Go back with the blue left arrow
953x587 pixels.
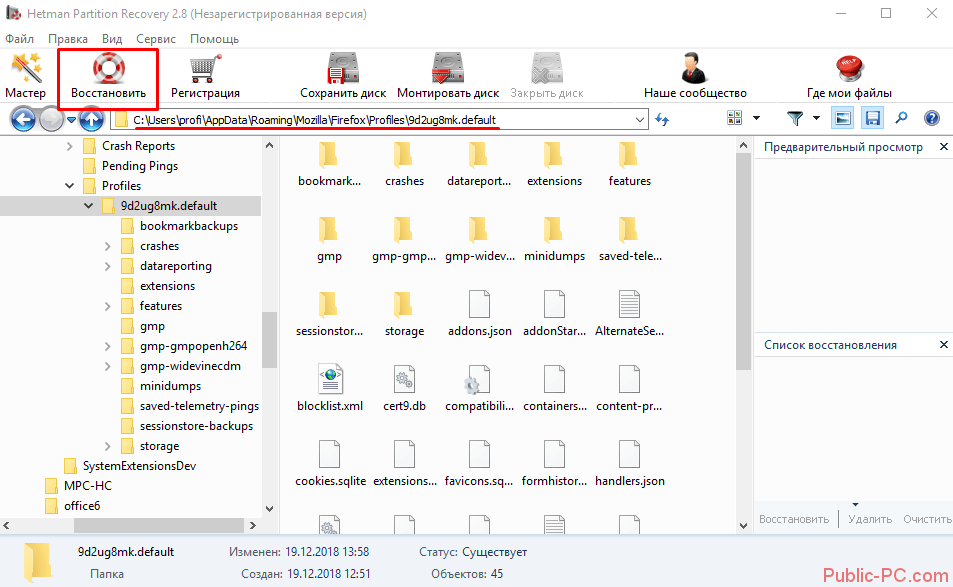coord(23,120)
